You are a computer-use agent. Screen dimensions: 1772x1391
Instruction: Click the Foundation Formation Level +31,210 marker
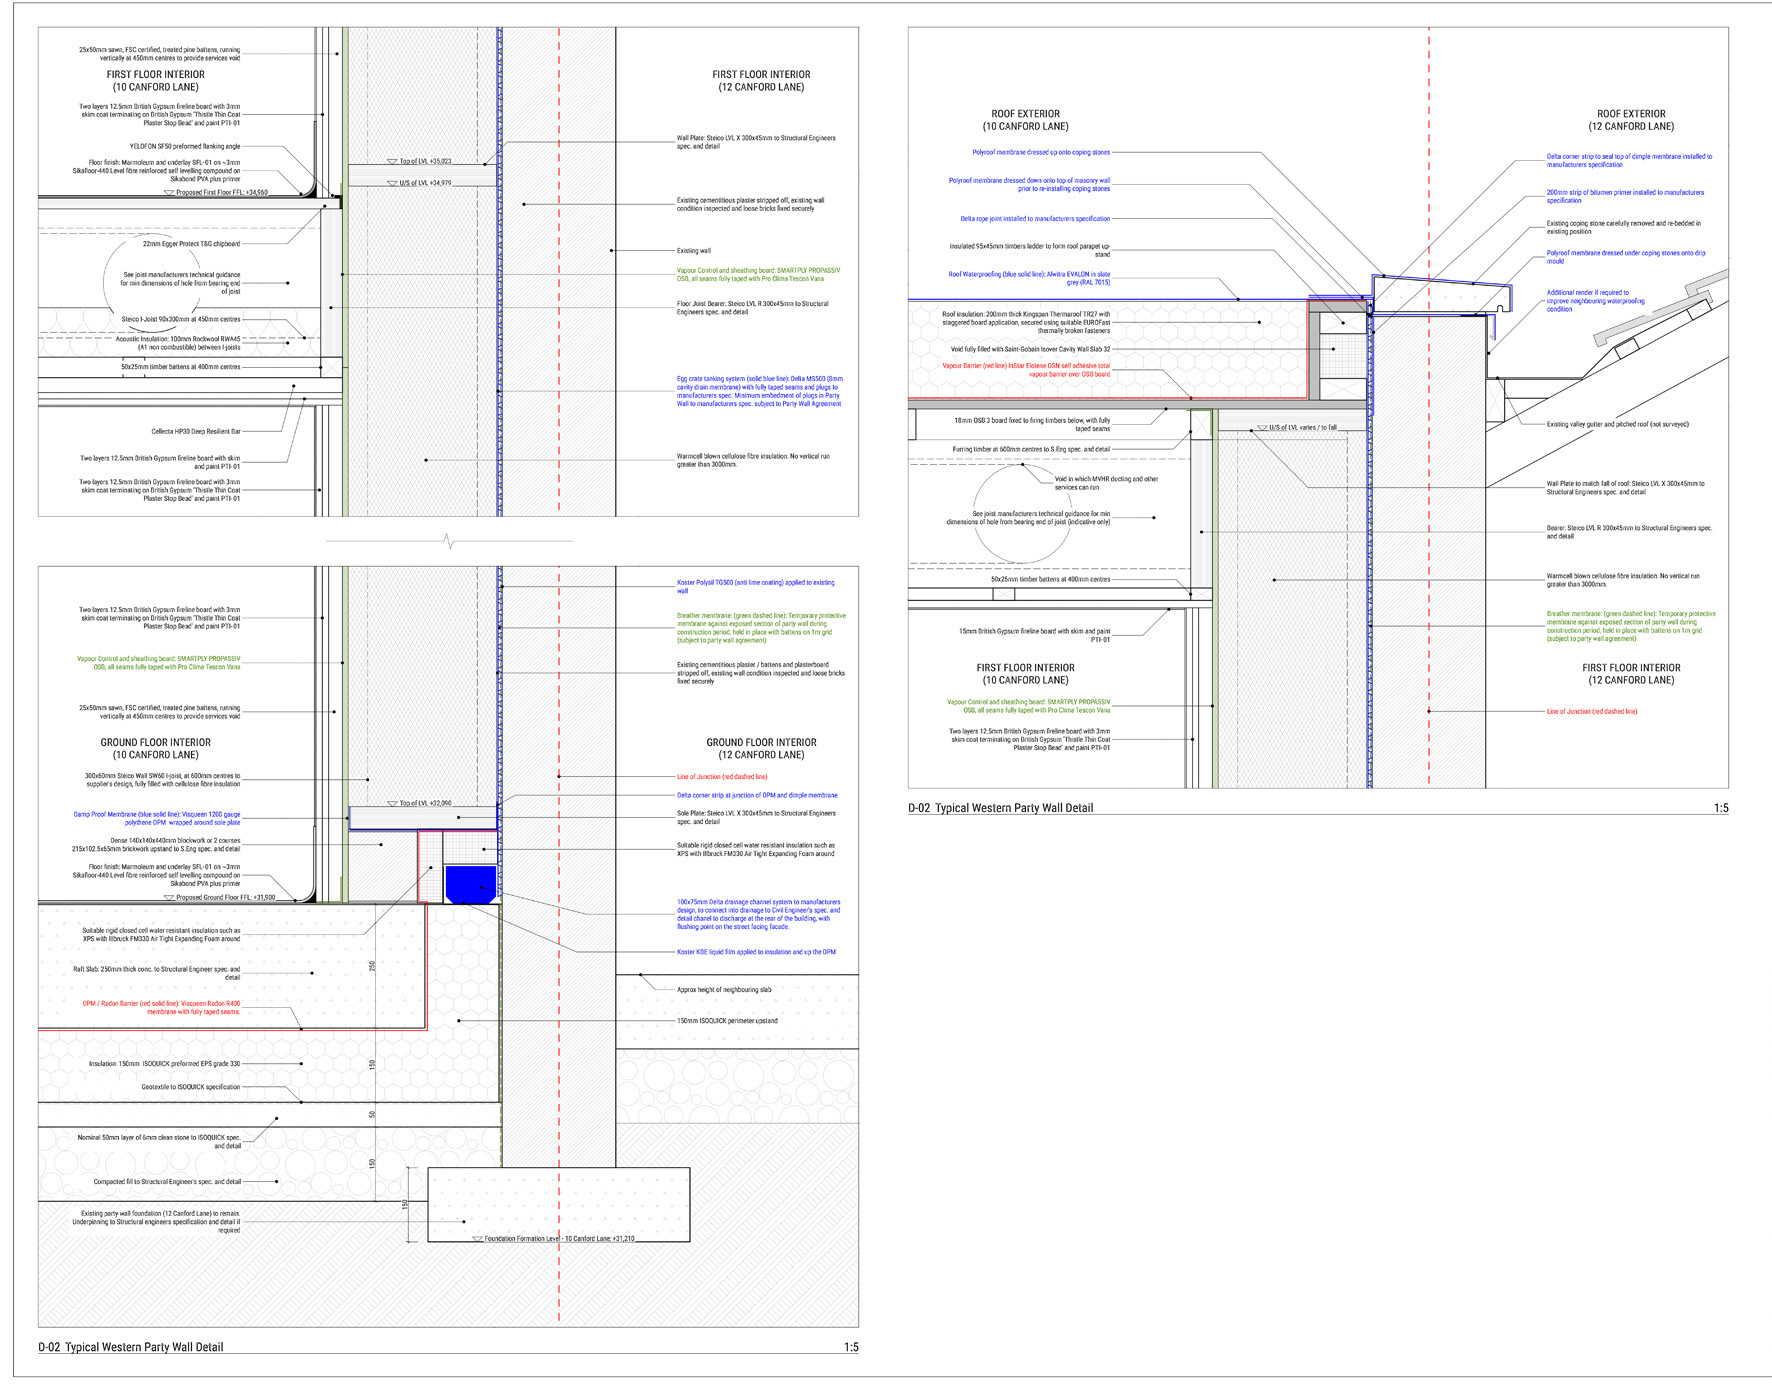coord(558,1238)
